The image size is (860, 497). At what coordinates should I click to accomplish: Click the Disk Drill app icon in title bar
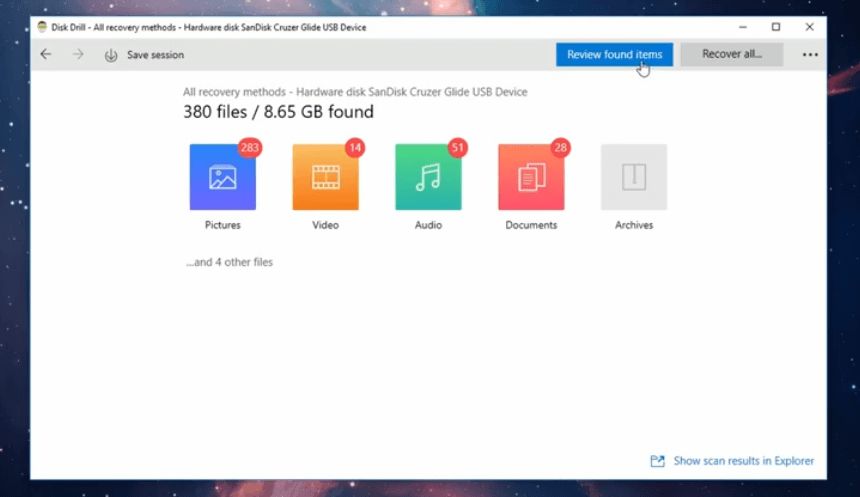(42, 27)
